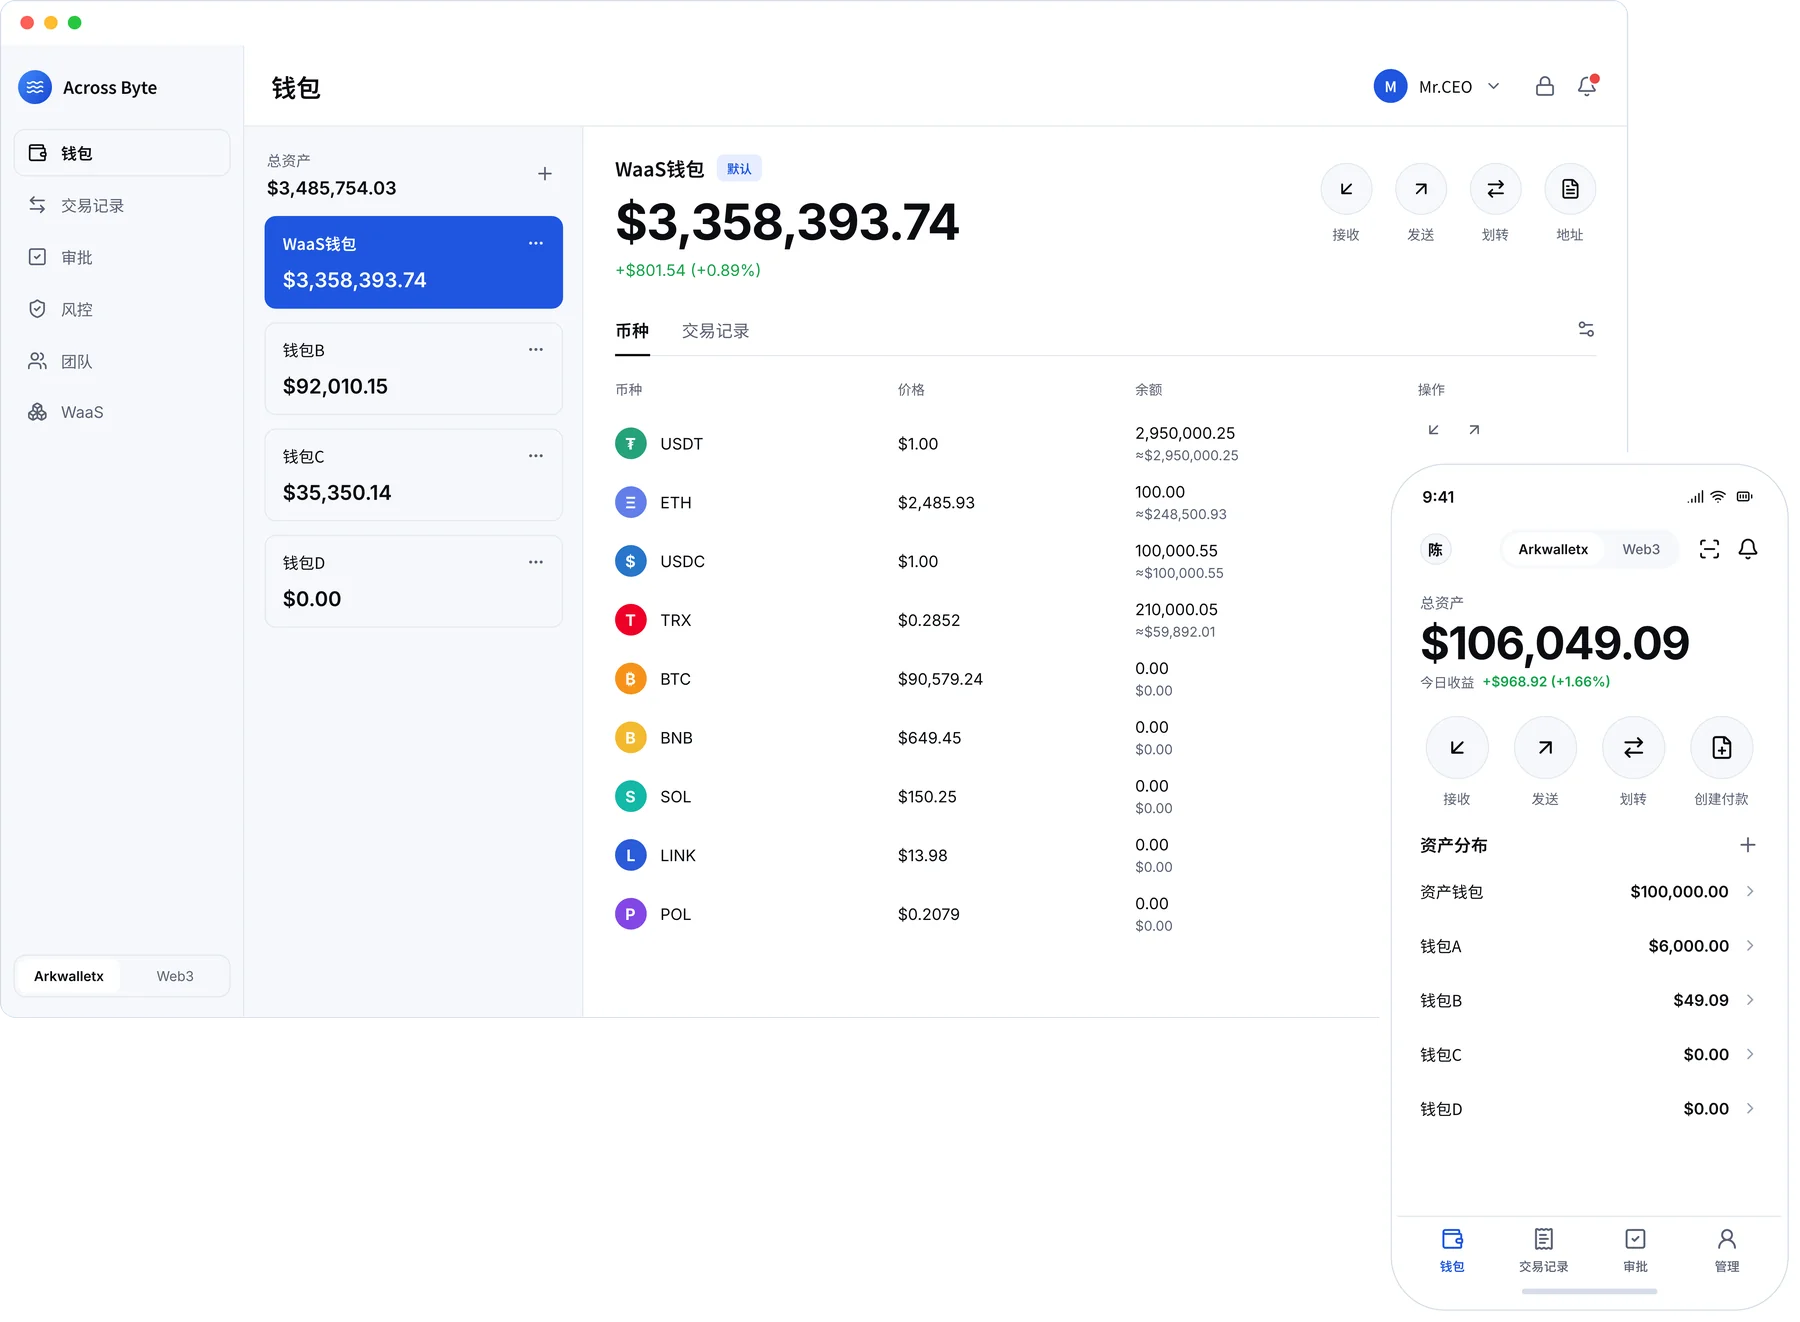Go to 审批 in the sidebar

[x=122, y=257]
